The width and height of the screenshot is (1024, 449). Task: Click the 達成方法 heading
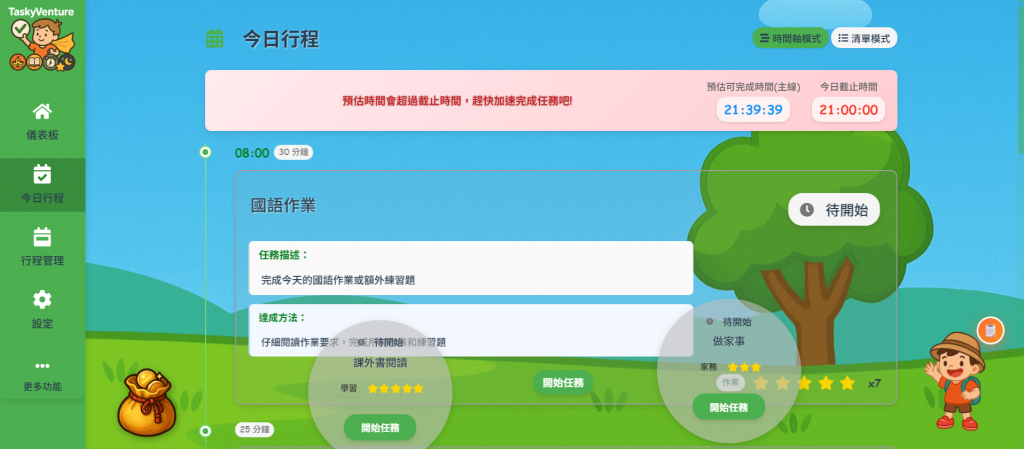click(282, 318)
